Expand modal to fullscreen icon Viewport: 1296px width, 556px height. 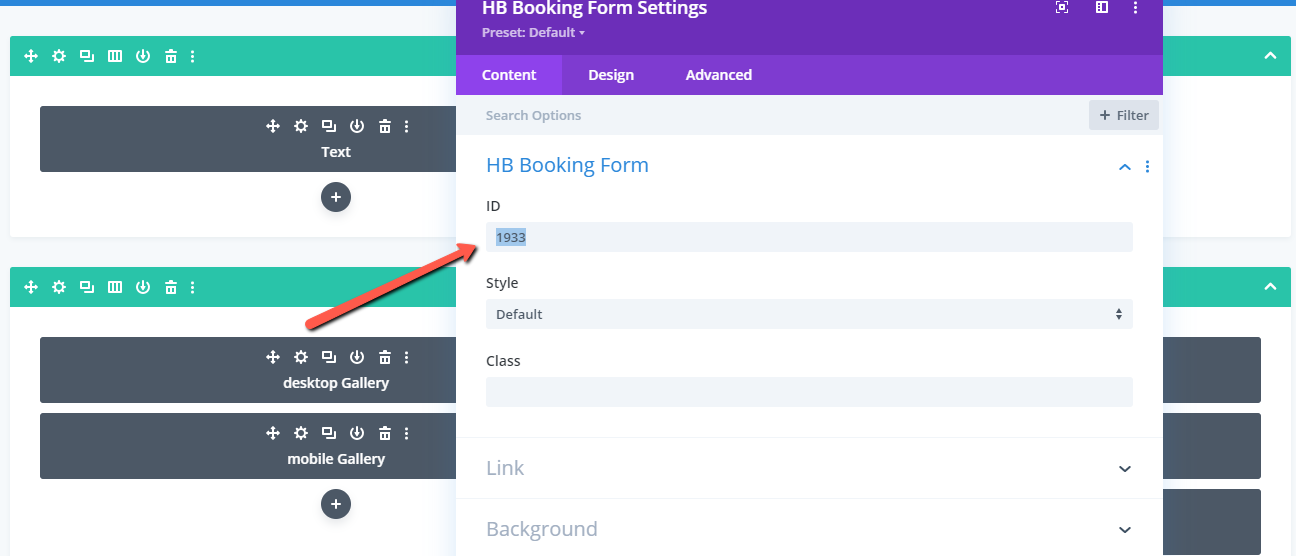1062,8
